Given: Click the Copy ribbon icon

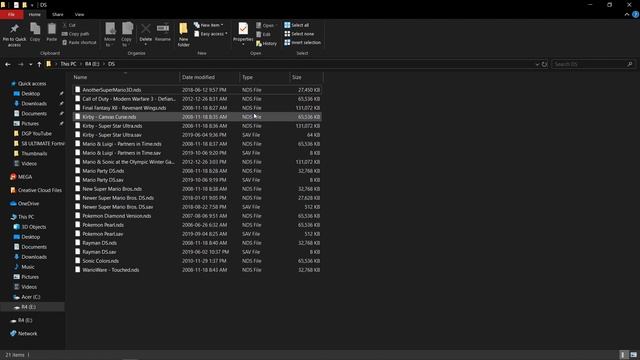Looking at the screenshot, I should click(35, 32).
